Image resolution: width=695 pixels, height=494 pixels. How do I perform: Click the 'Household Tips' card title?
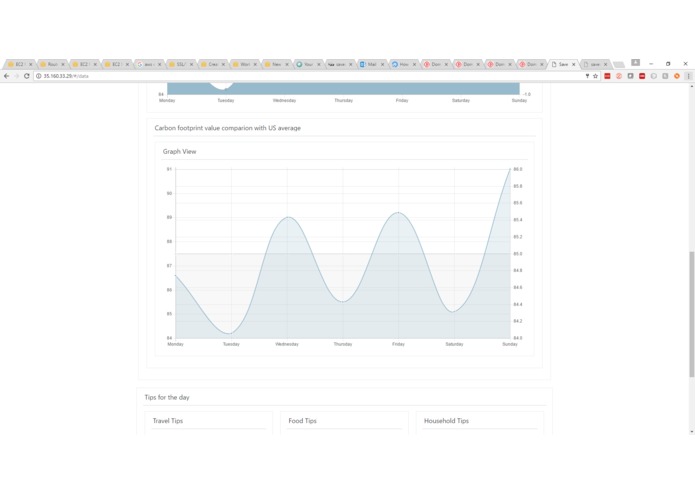pyautogui.click(x=446, y=421)
